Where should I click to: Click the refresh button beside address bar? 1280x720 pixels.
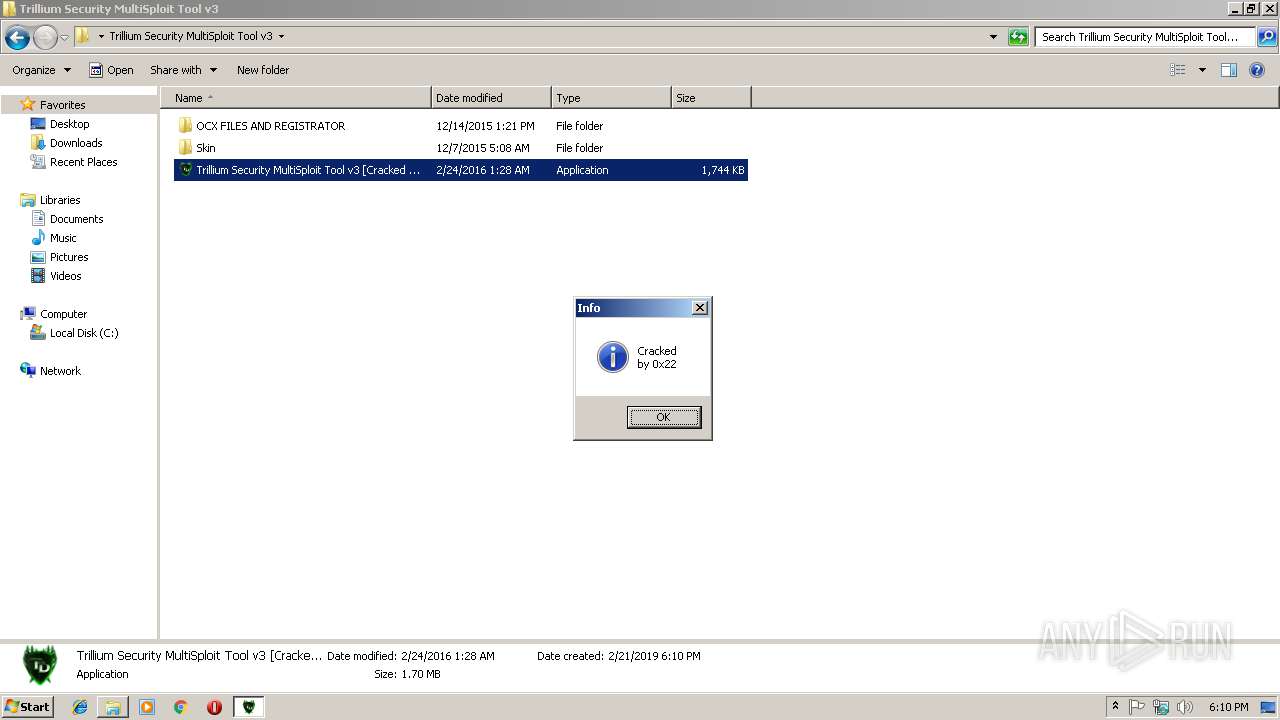click(x=1018, y=37)
